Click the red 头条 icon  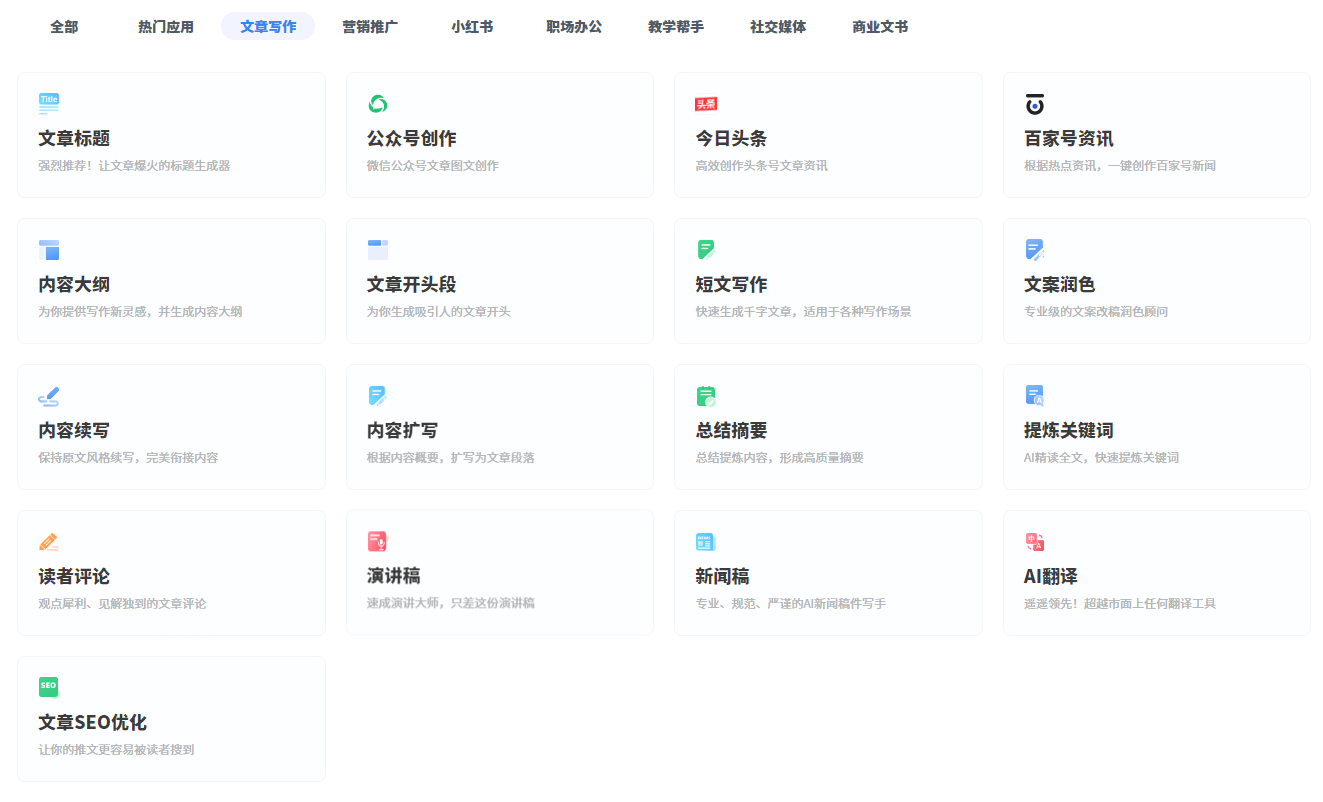pos(706,104)
